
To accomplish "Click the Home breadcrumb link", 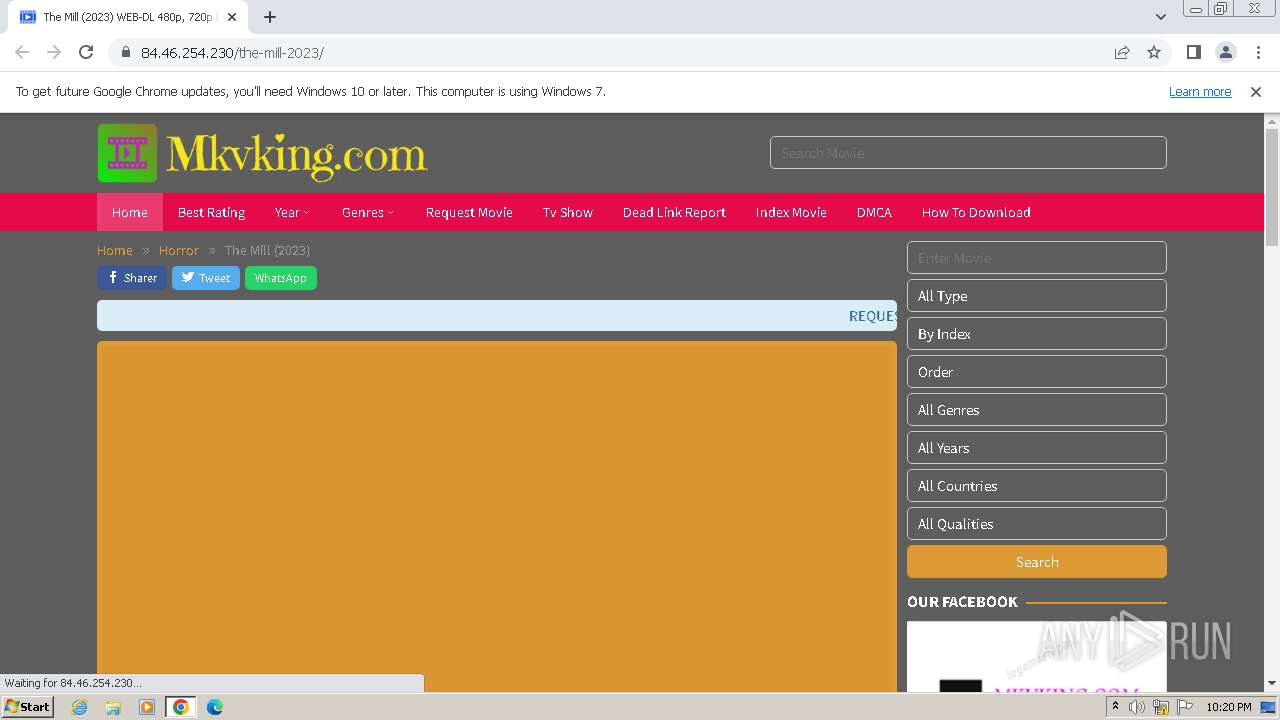I will point(115,250).
